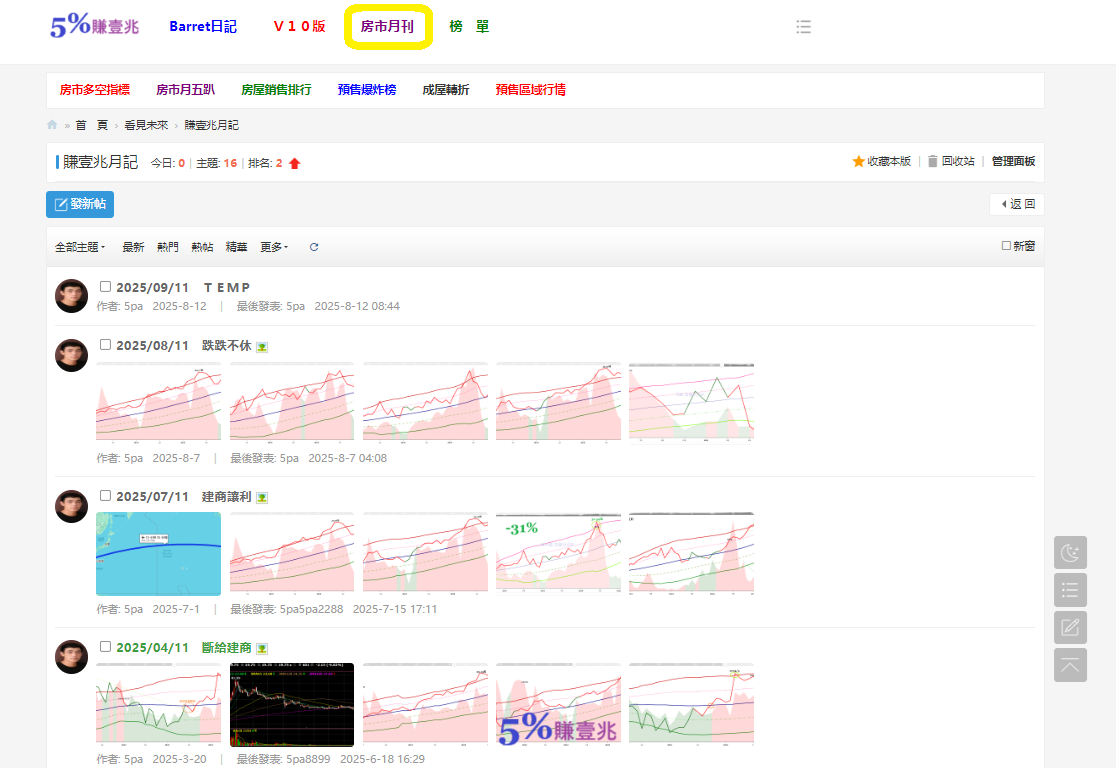The height and width of the screenshot is (768, 1116).
Task: Tick the checkbox next to 2025/07/11 建商讓利
Action: (106, 496)
